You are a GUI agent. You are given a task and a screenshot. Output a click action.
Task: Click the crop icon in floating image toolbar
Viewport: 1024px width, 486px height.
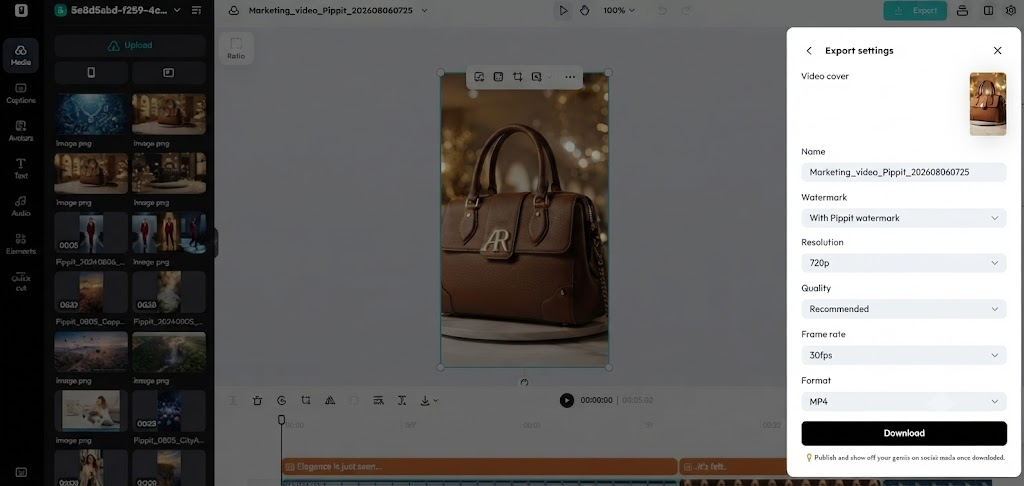(x=517, y=77)
